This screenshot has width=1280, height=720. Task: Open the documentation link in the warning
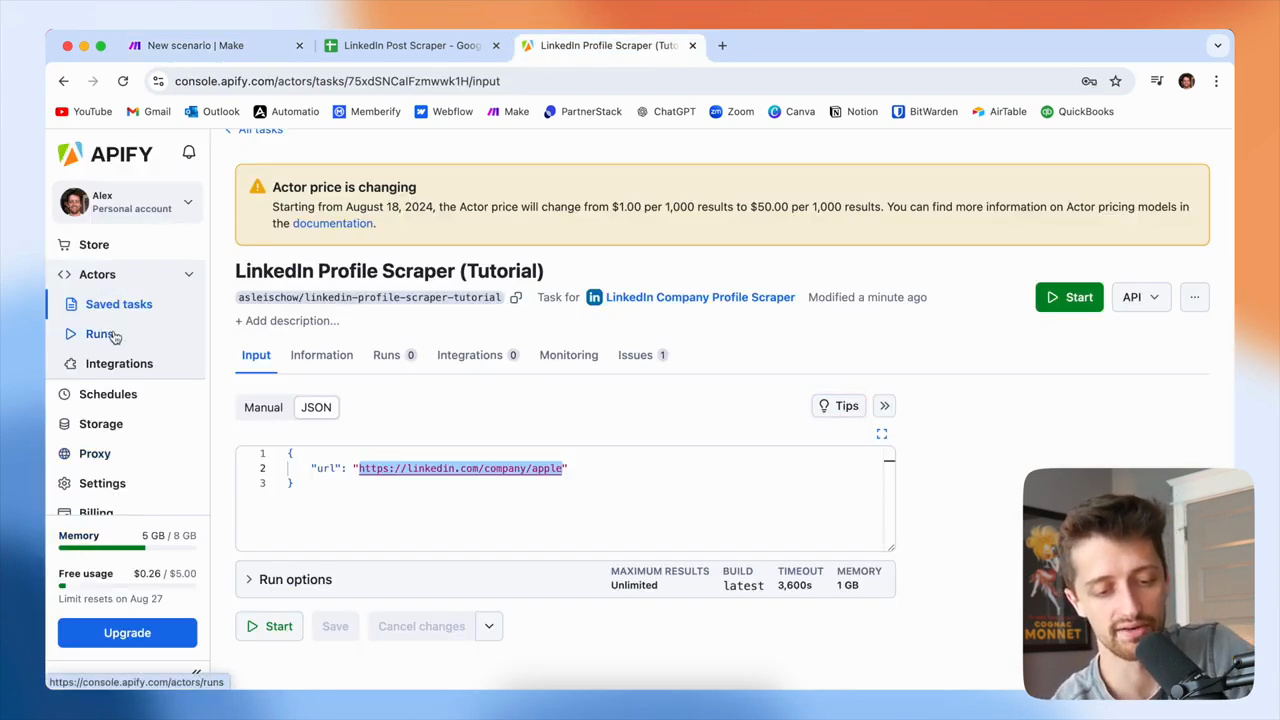333,223
